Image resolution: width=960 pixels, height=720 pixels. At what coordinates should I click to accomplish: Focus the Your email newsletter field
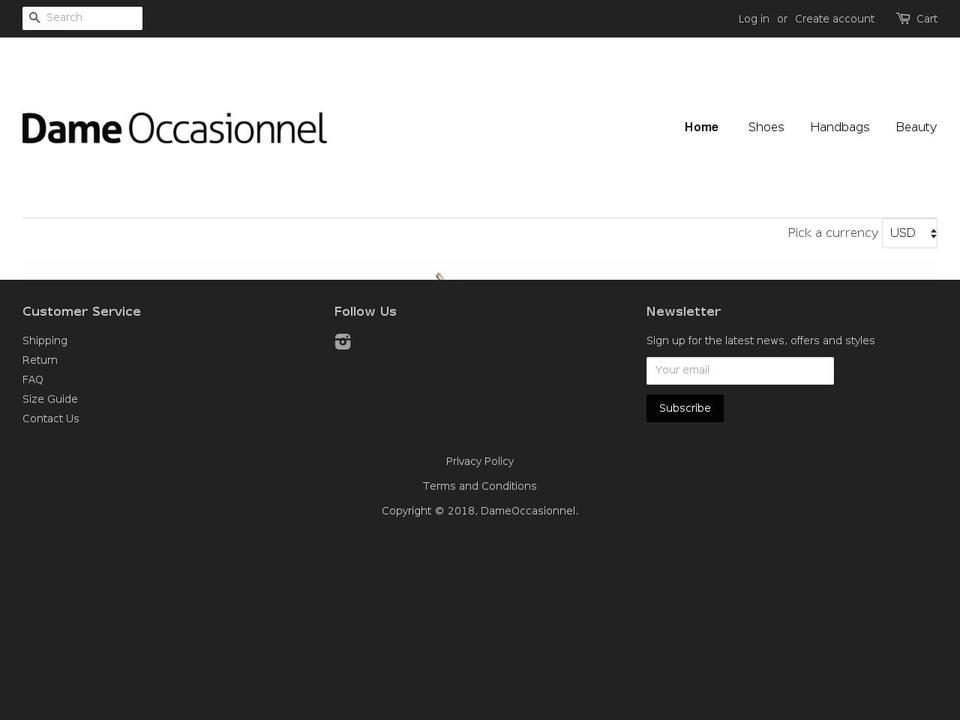point(740,370)
